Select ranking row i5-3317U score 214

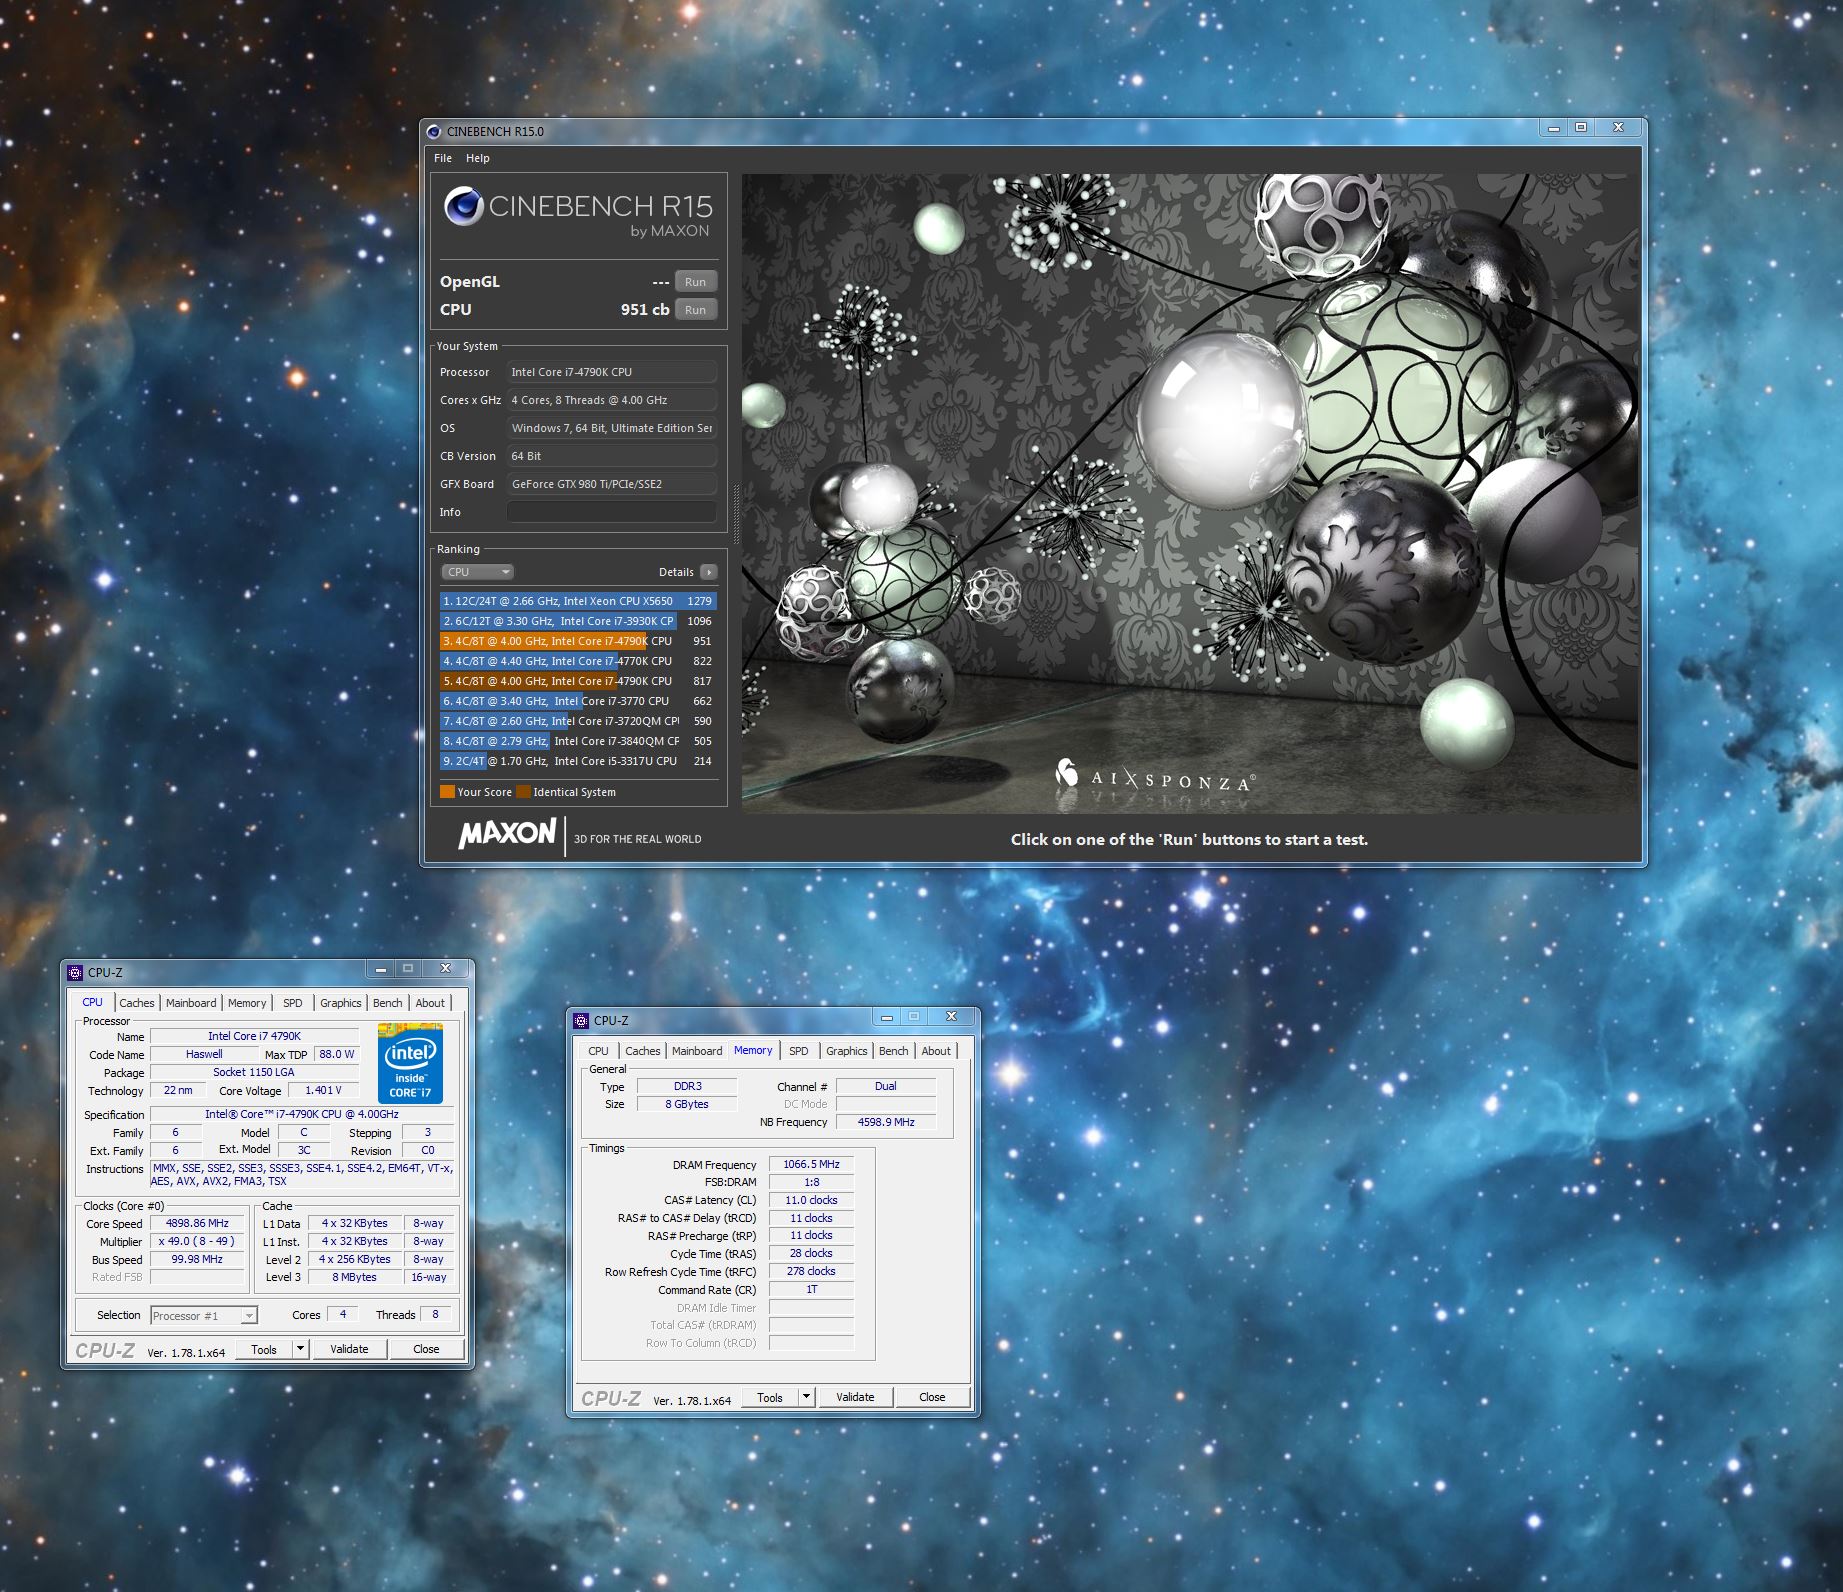tap(578, 761)
